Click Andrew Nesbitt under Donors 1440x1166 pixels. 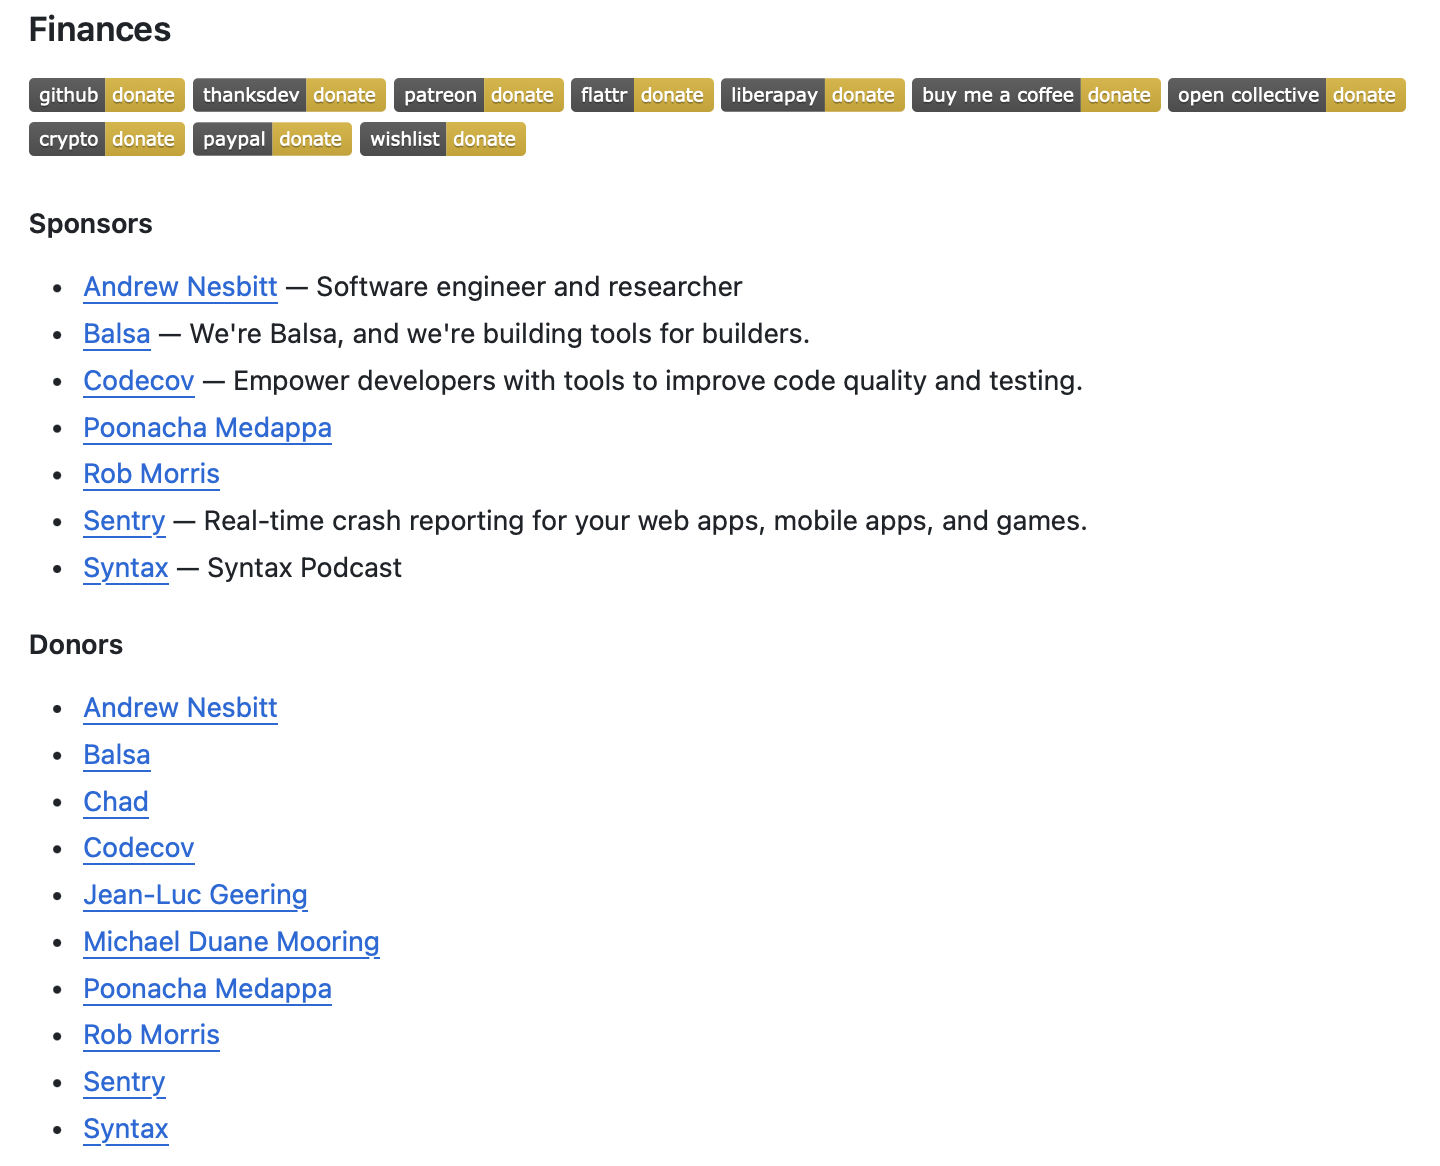coord(180,708)
